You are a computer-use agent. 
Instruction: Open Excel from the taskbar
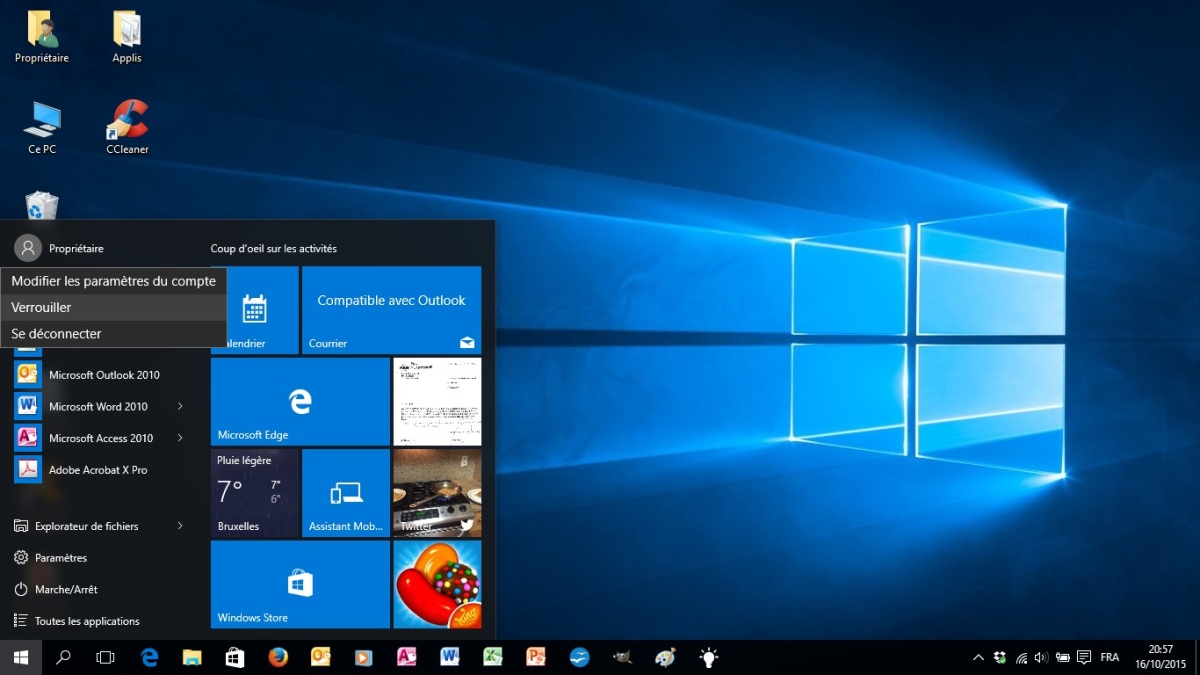[x=493, y=657]
